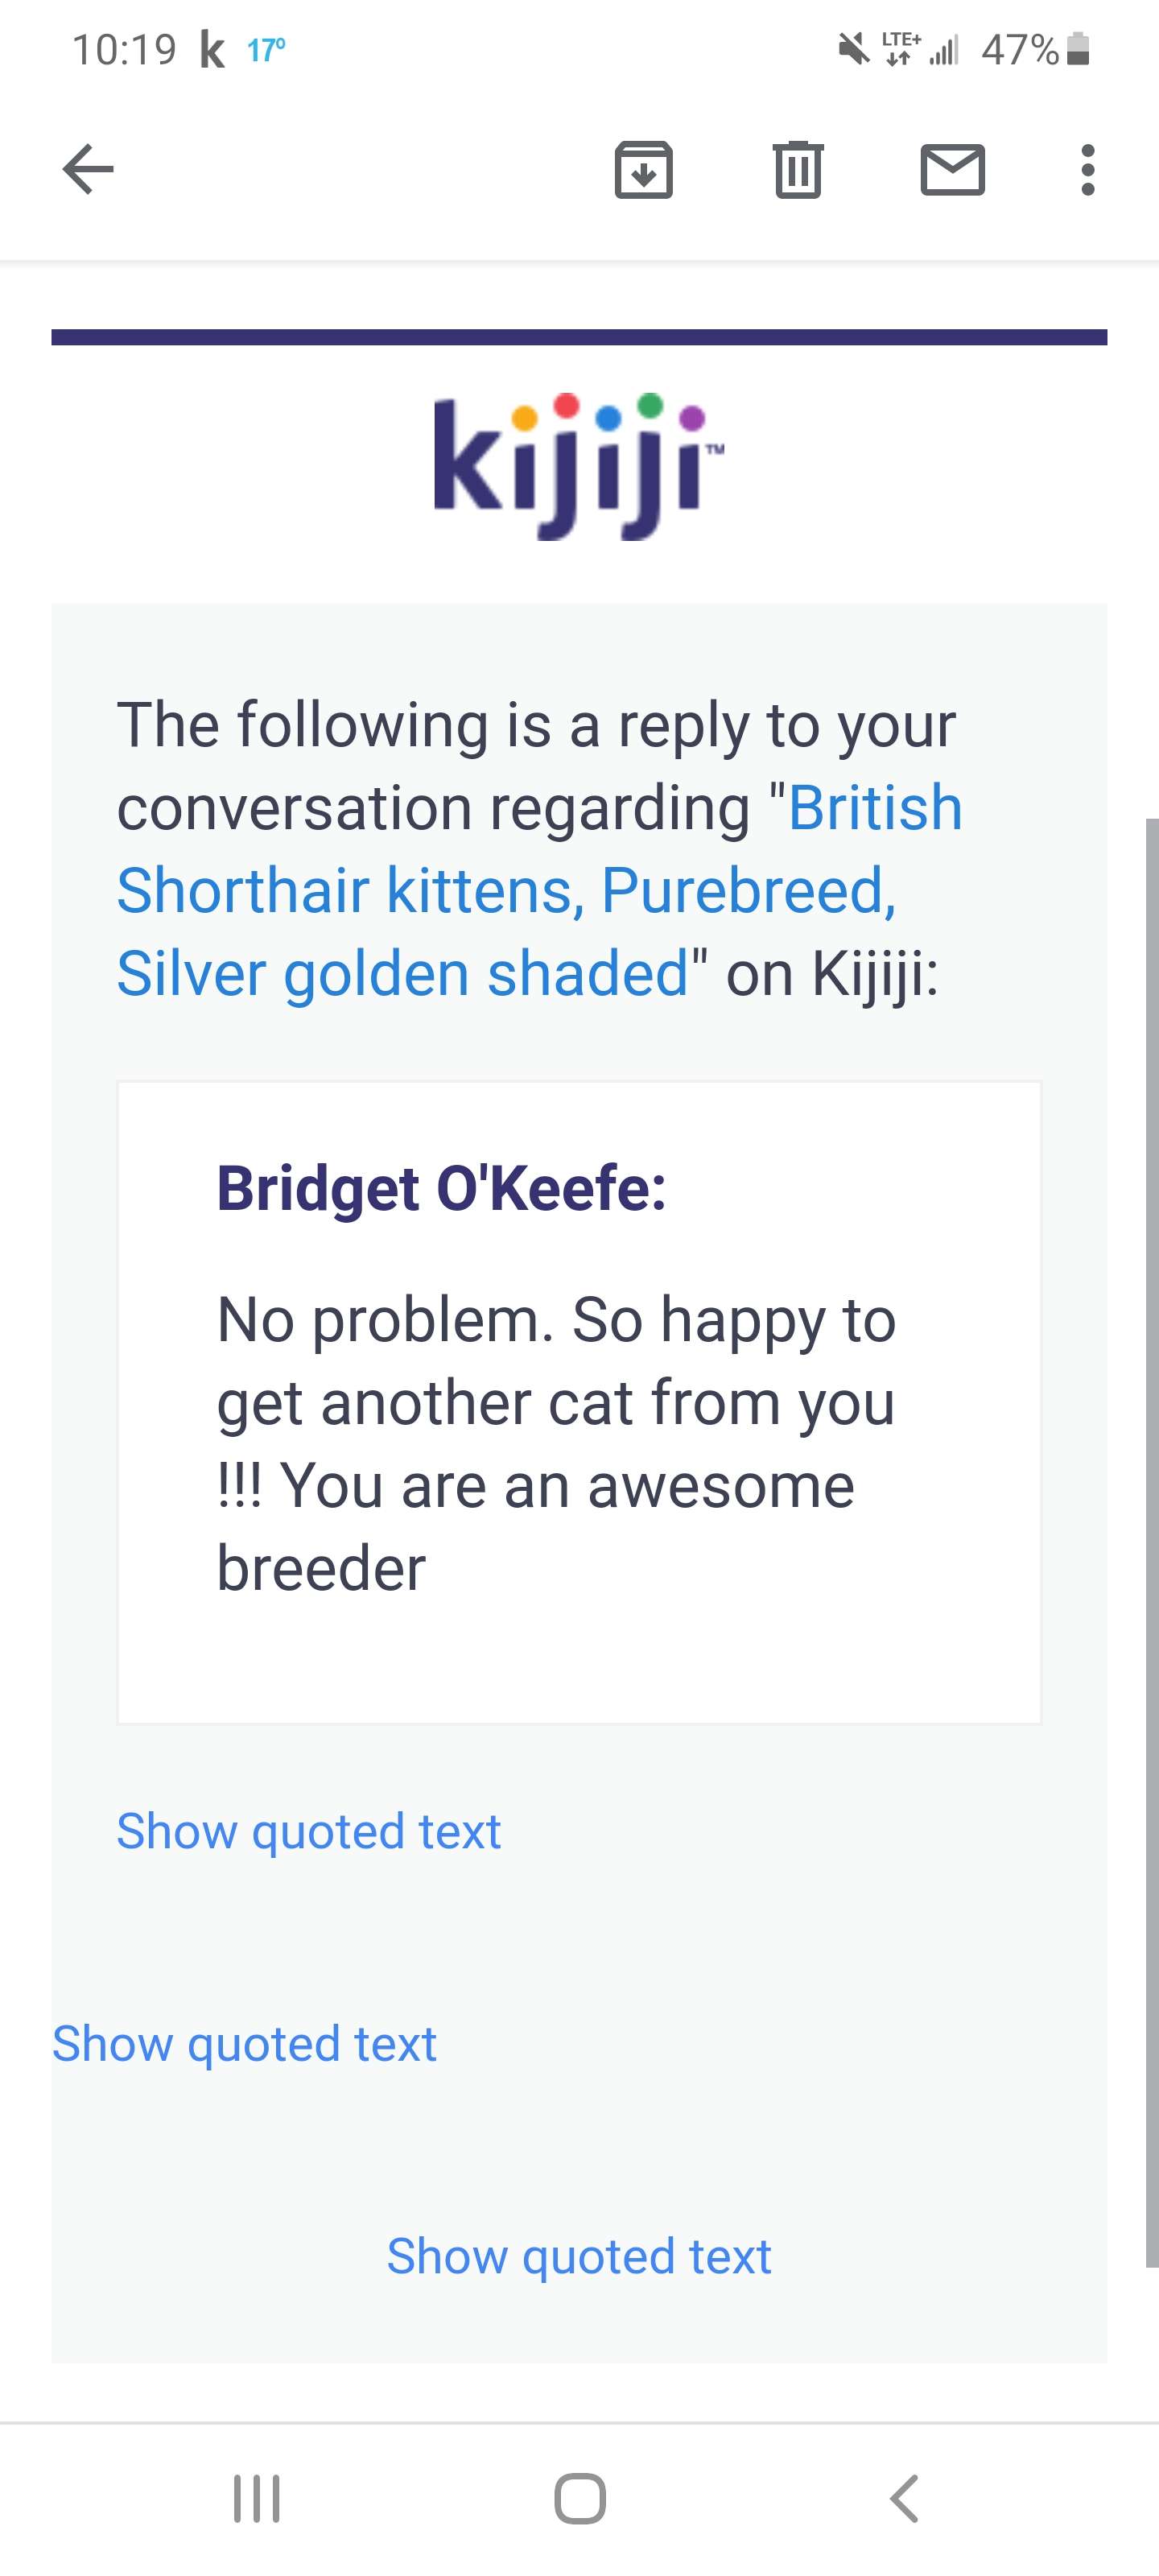Viewport: 1159px width, 2576px height.
Task: Delete the email using the trash icon
Action: [x=798, y=169]
